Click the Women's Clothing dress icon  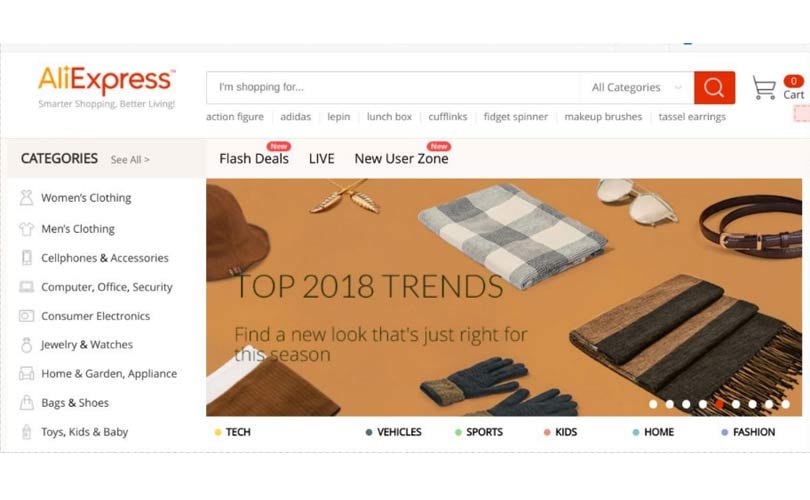click(26, 198)
